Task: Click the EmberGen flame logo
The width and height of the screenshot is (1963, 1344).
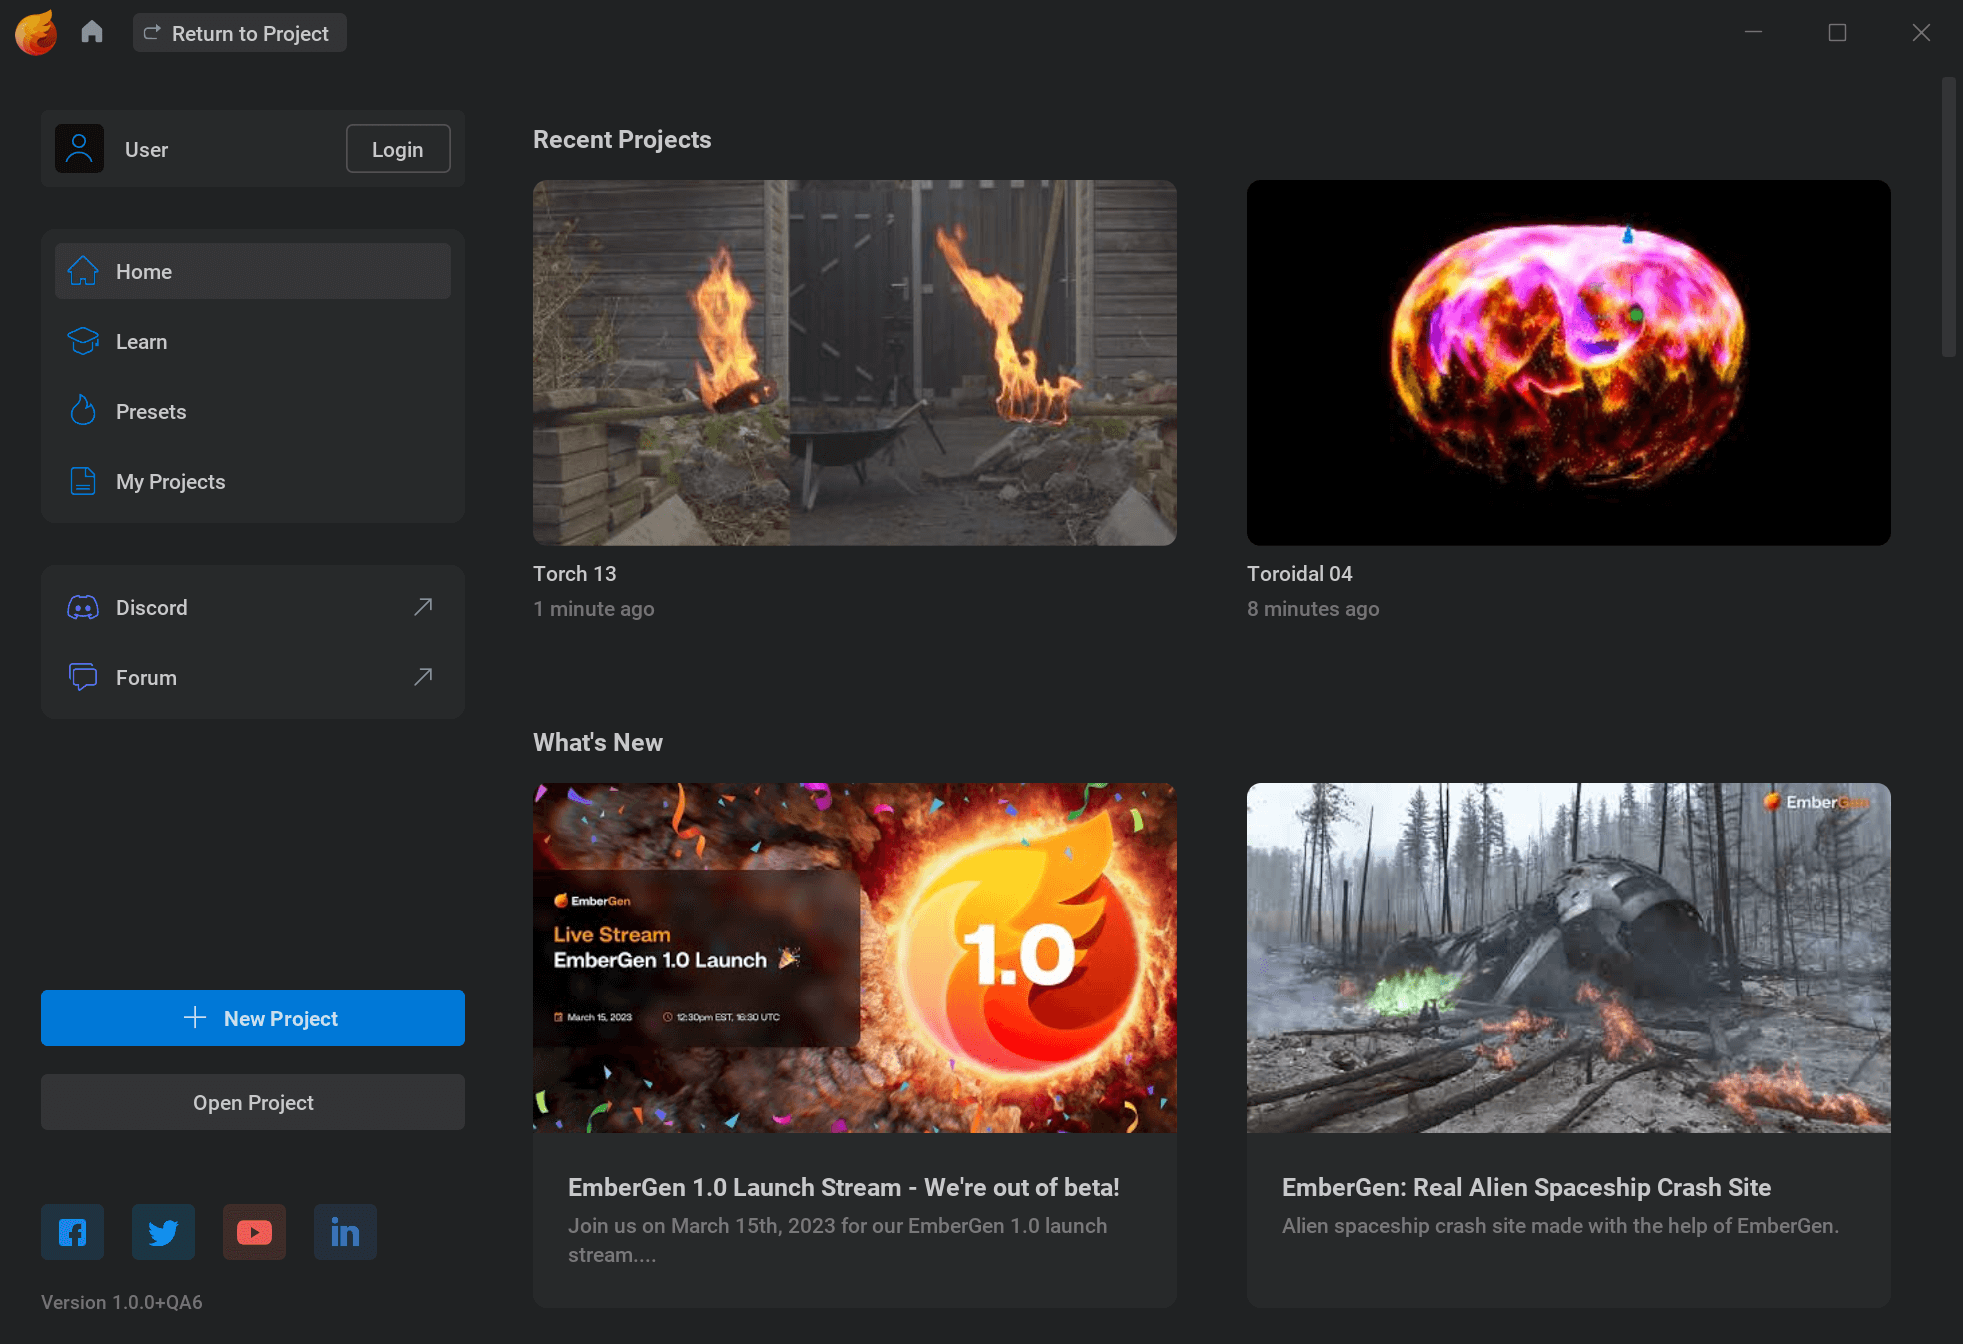Action: coord(35,31)
